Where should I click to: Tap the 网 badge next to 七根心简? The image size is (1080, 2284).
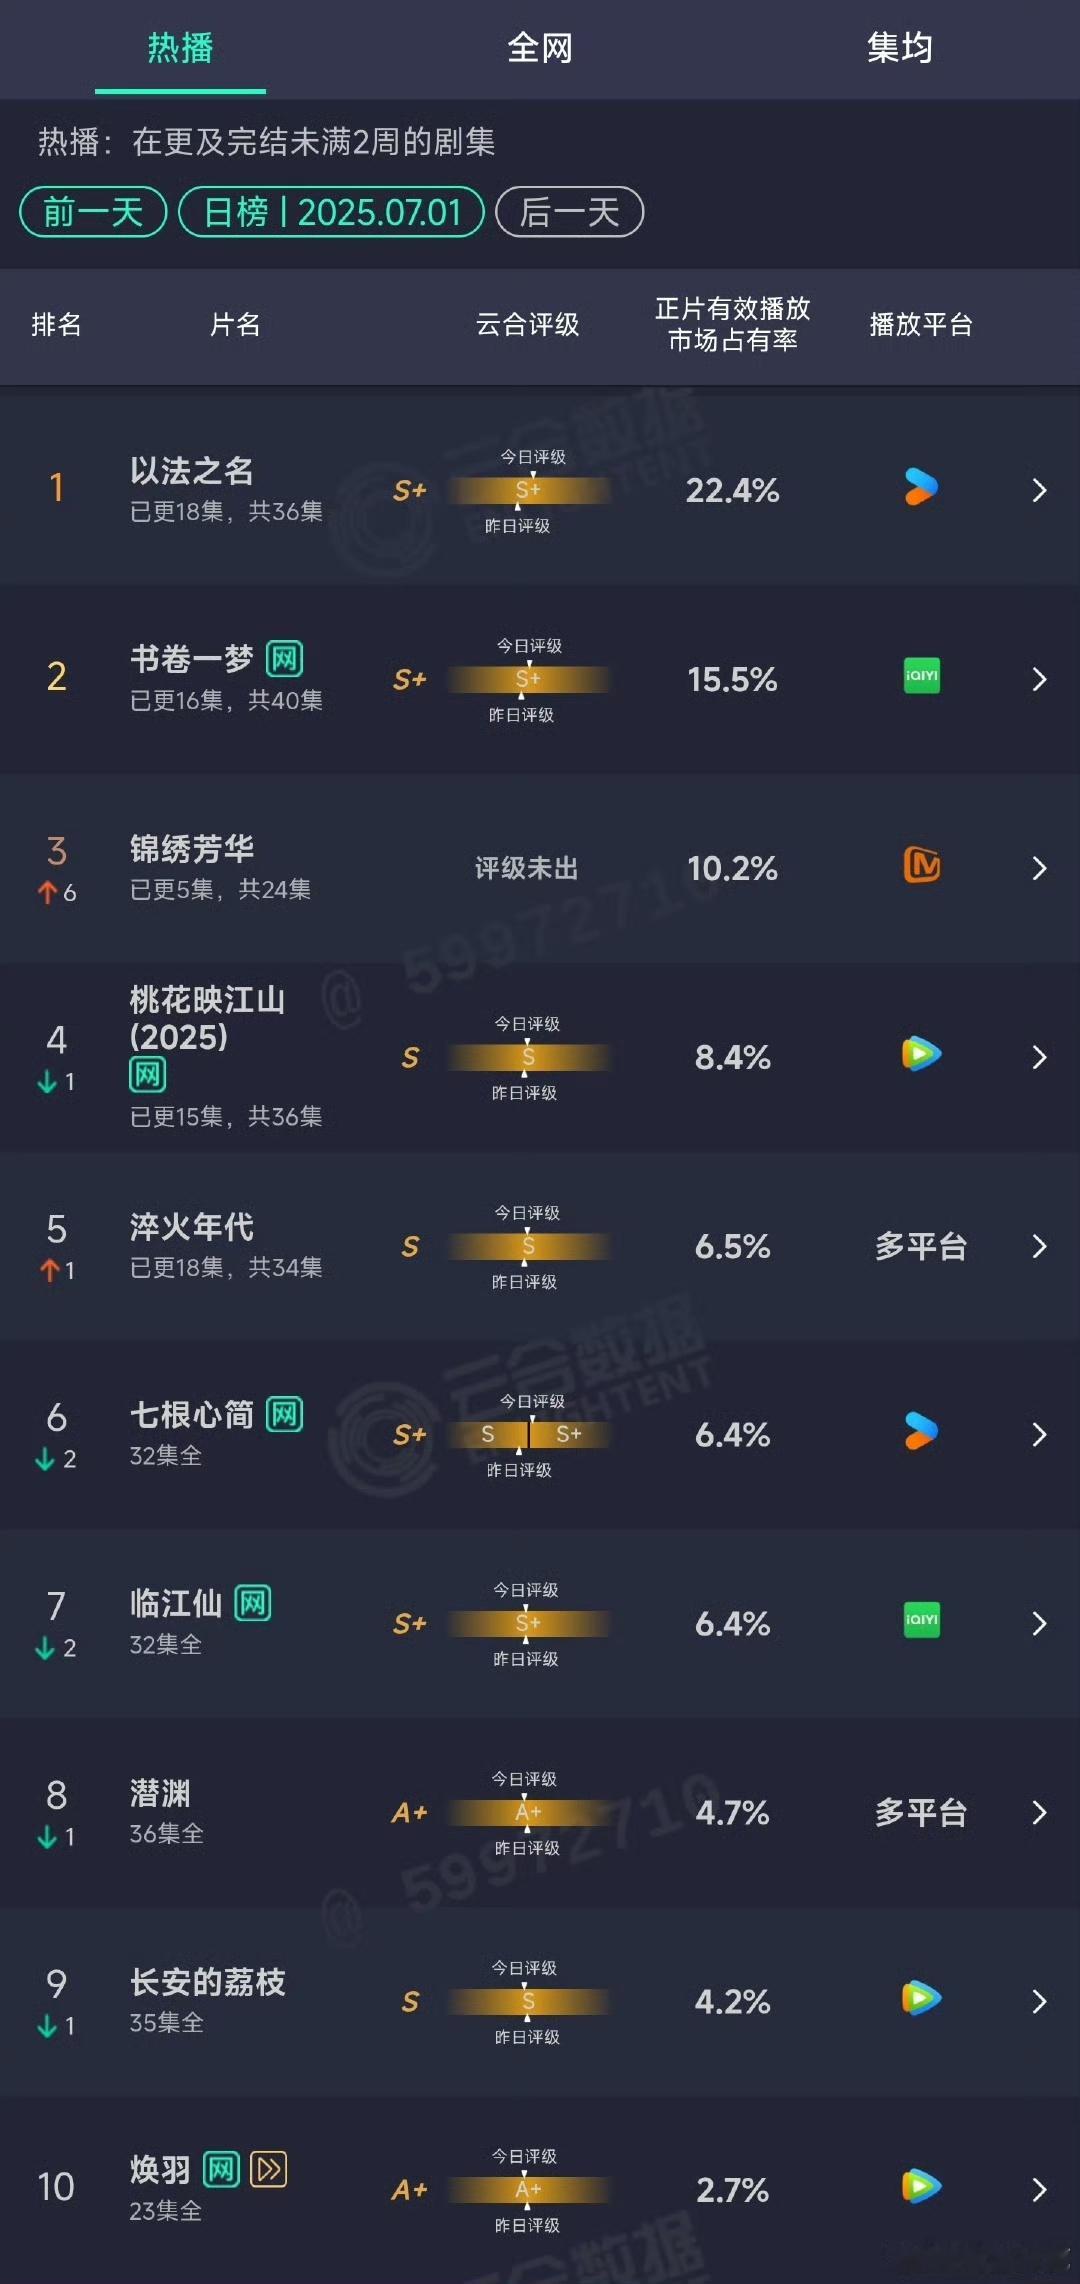(x=284, y=1414)
